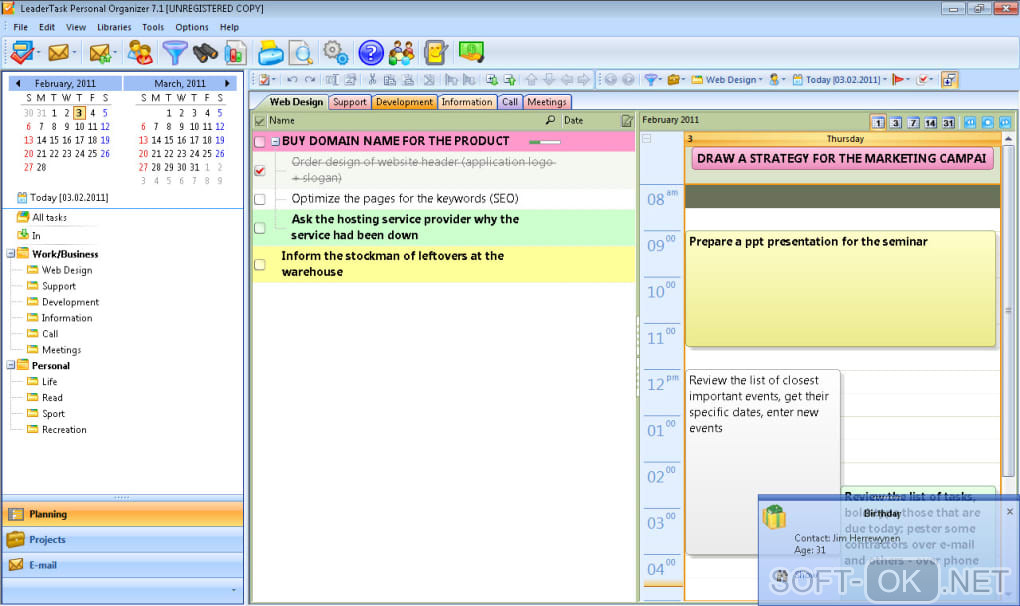This screenshot has width=1020, height=606.
Task: Open the Libraries menu
Action: pyautogui.click(x=114, y=27)
